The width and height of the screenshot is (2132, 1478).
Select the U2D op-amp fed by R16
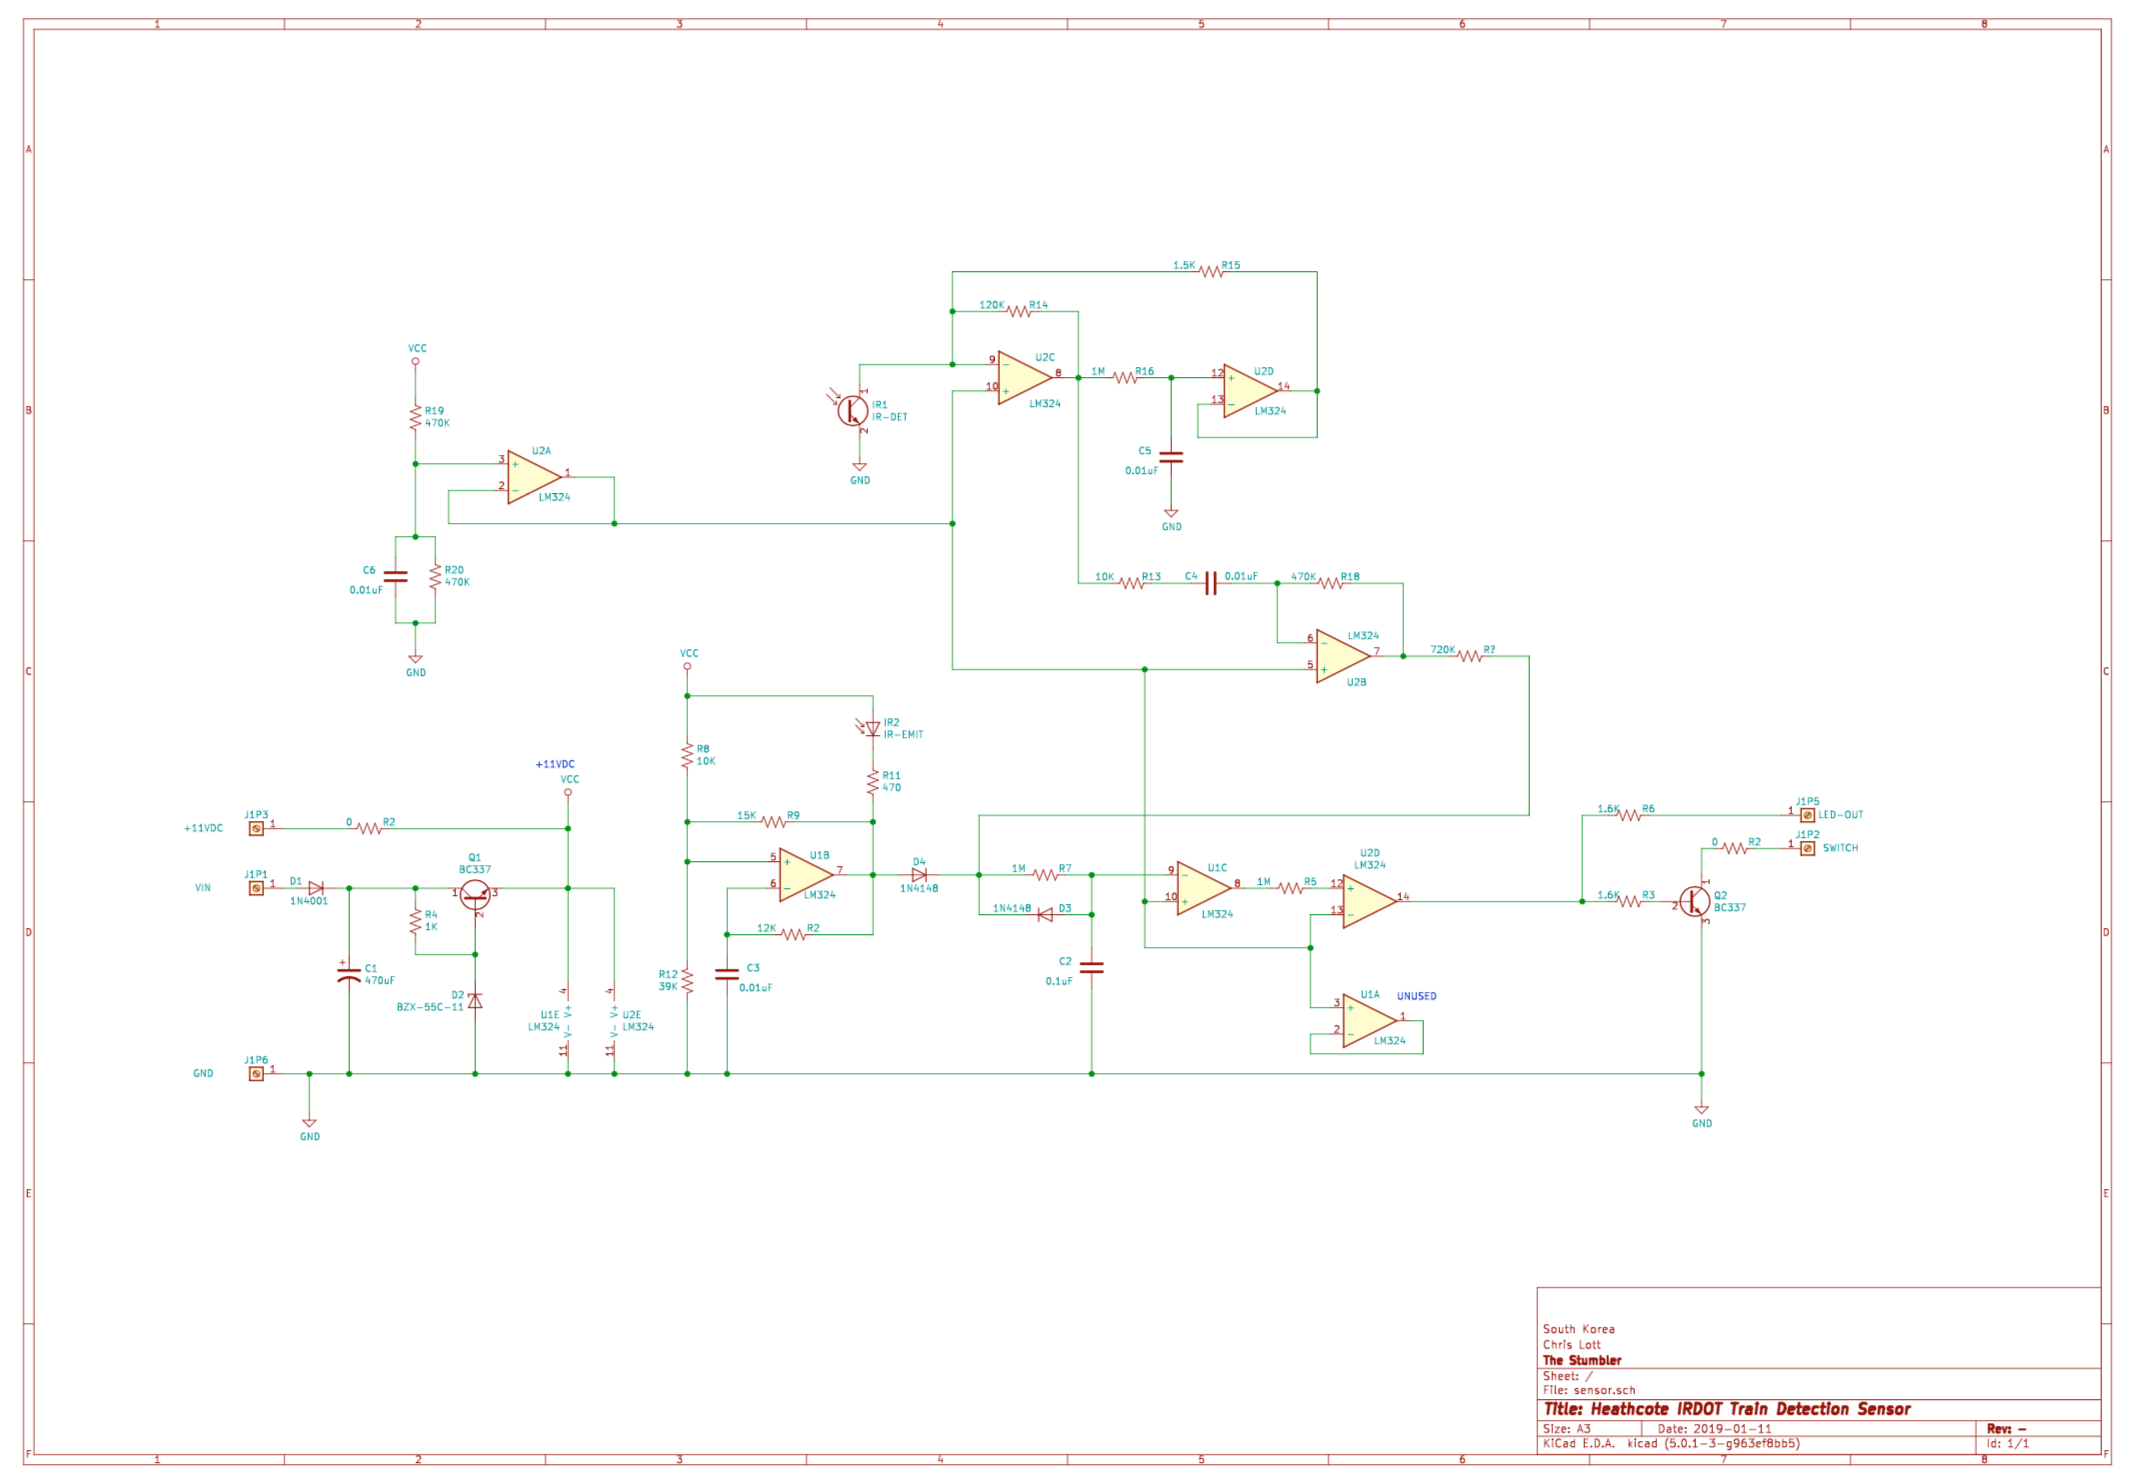(x=1249, y=390)
